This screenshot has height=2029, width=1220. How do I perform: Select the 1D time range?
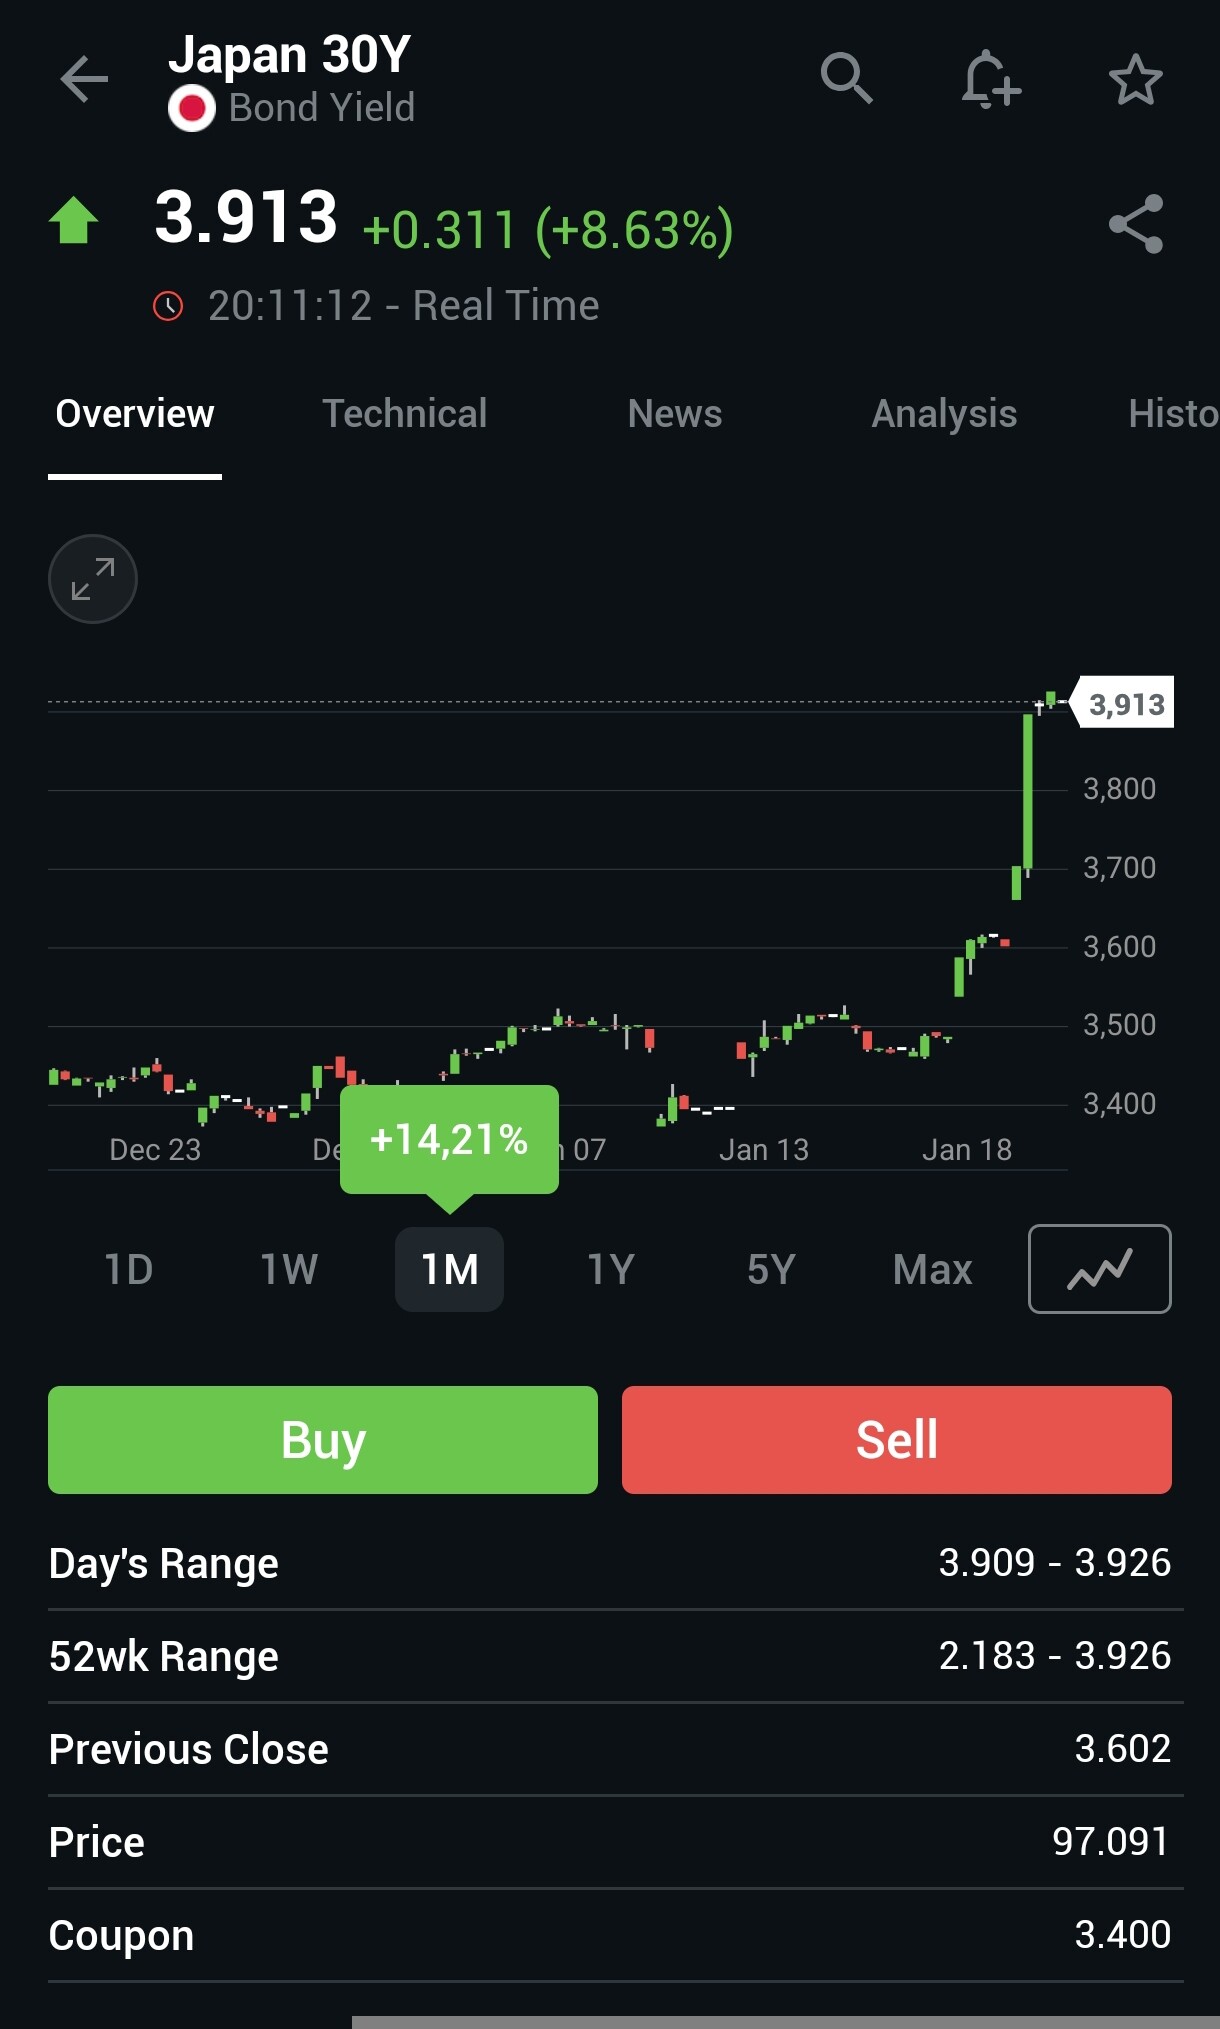tap(129, 1270)
